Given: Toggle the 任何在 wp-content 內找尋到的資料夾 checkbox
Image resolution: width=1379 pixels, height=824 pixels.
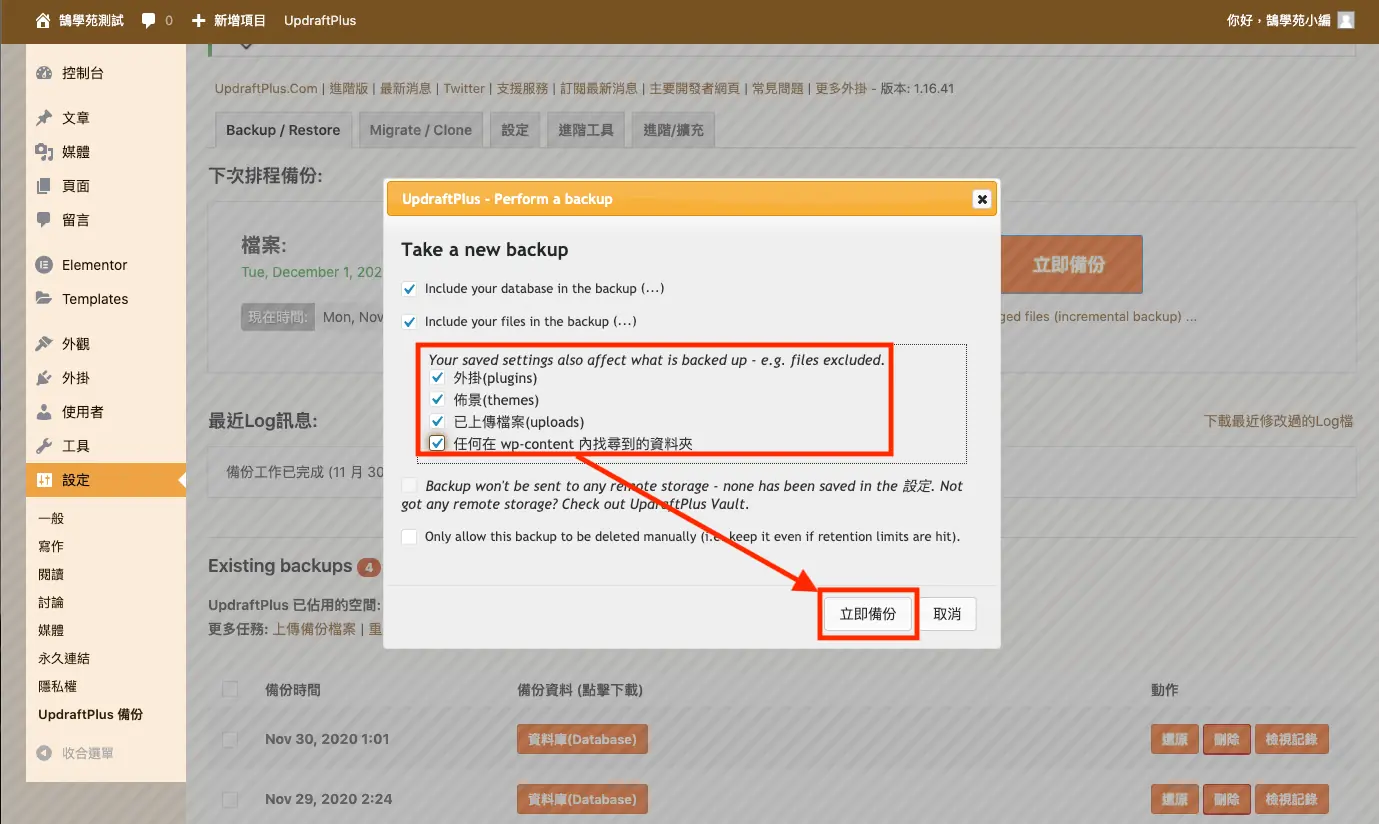Looking at the screenshot, I should (437, 443).
